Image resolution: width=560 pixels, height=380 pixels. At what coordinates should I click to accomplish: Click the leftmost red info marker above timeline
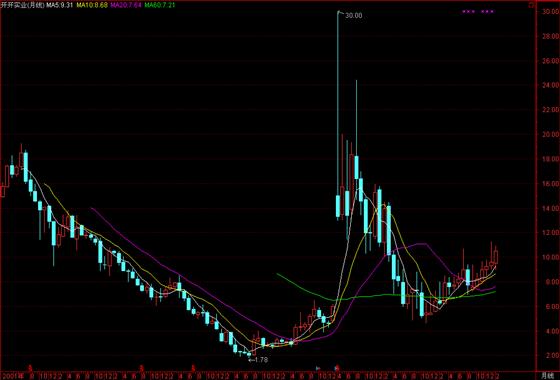pyautogui.click(x=30, y=368)
